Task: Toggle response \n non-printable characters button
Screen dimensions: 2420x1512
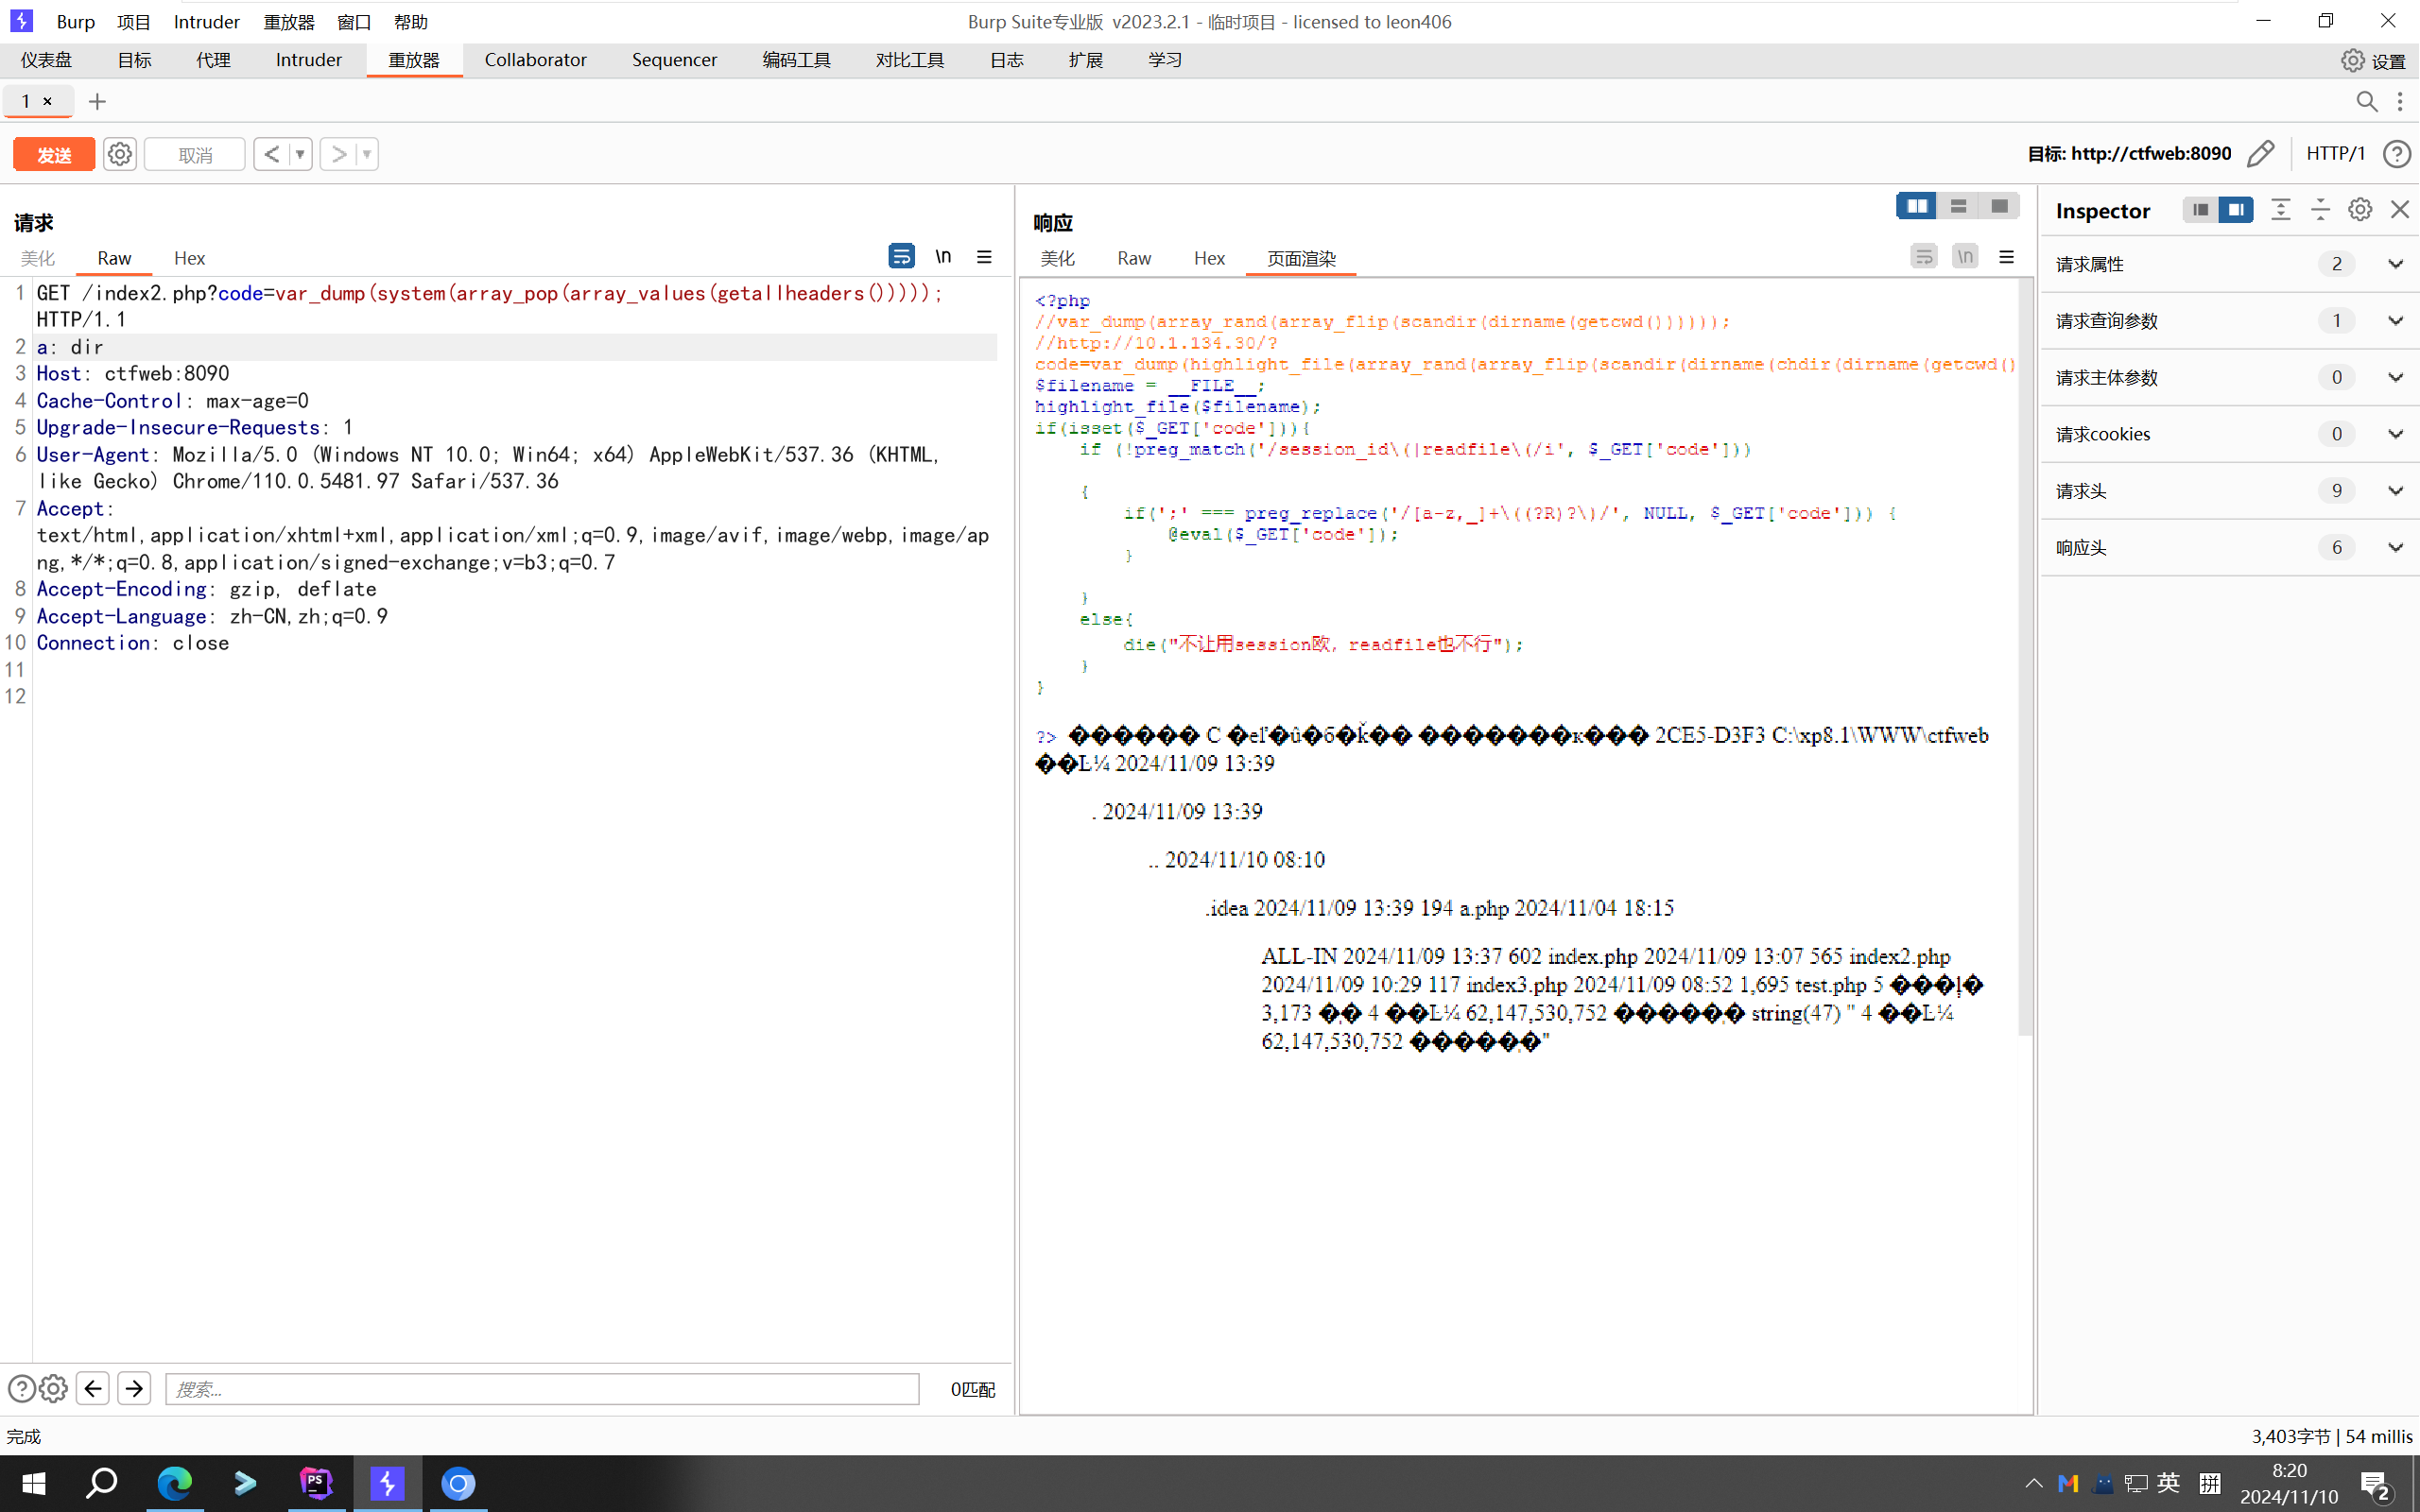Action: (1965, 256)
